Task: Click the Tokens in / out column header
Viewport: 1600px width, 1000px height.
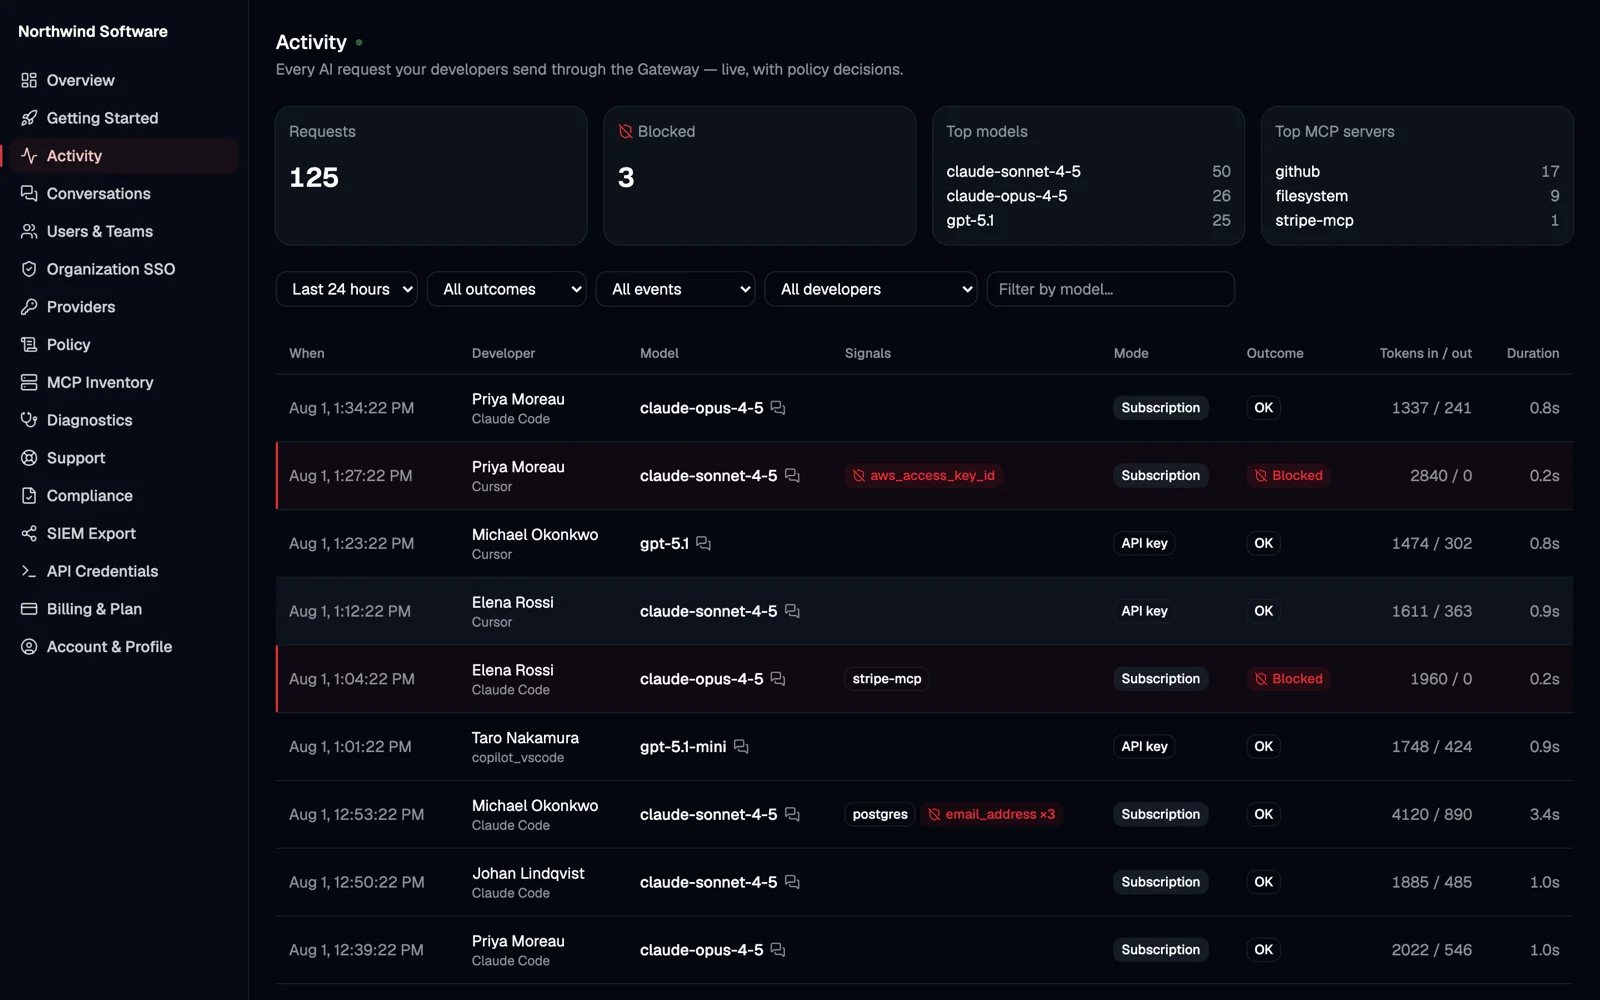Action: click(1425, 353)
